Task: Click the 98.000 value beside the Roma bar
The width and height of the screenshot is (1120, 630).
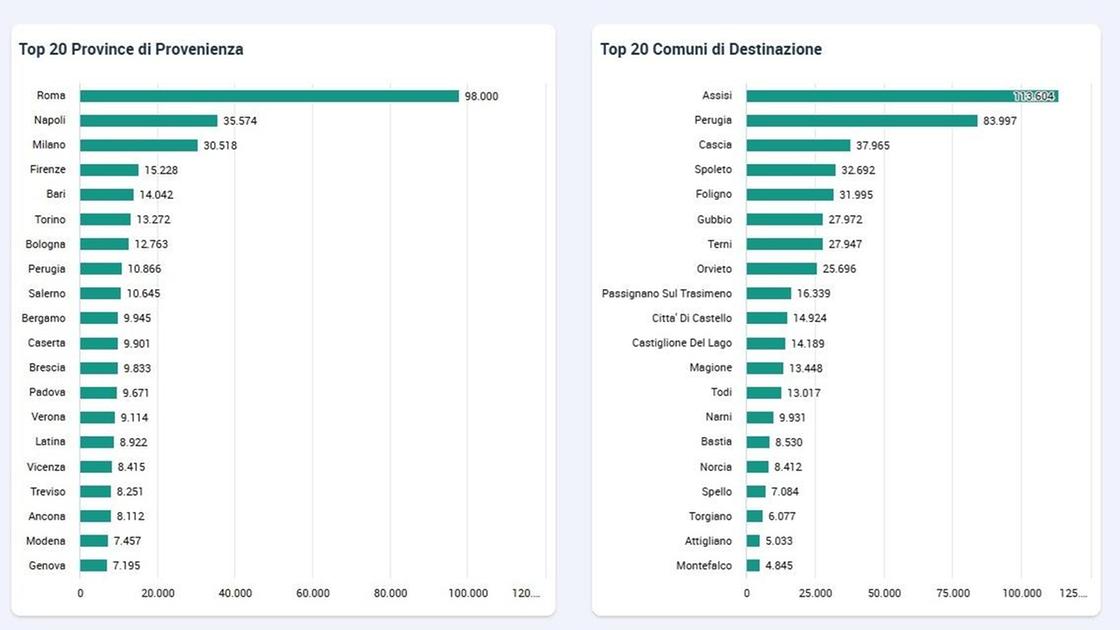Action: (x=481, y=96)
